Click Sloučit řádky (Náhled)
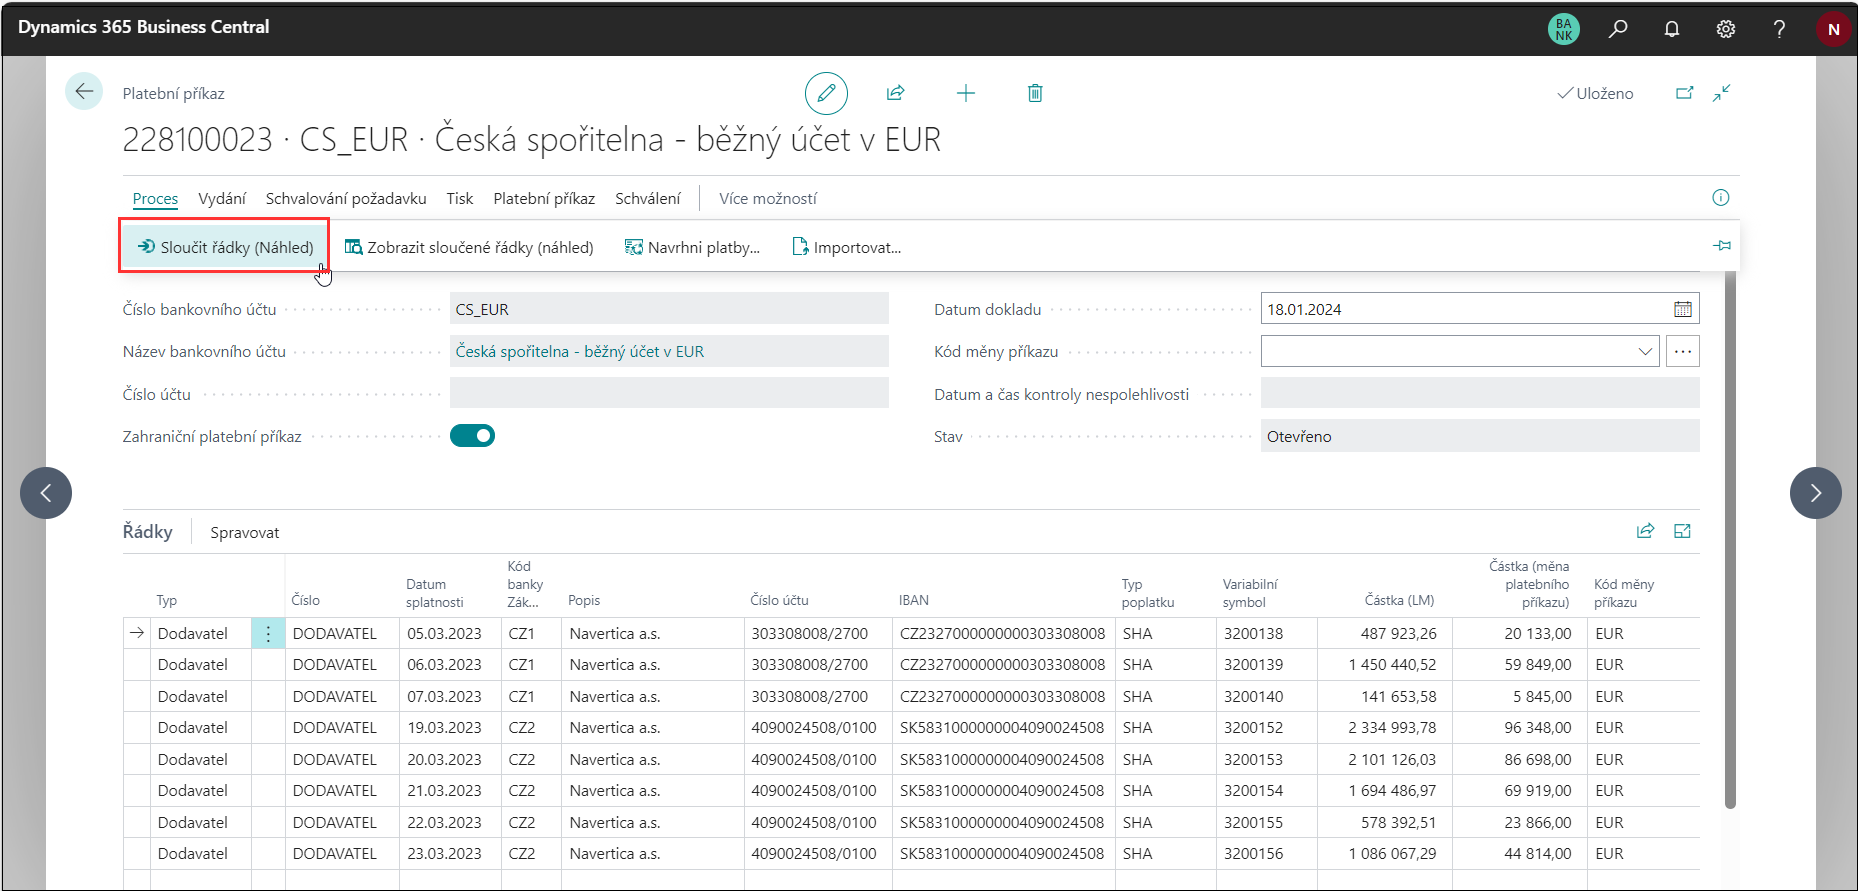Viewport: 1858px width, 891px height. pos(225,247)
